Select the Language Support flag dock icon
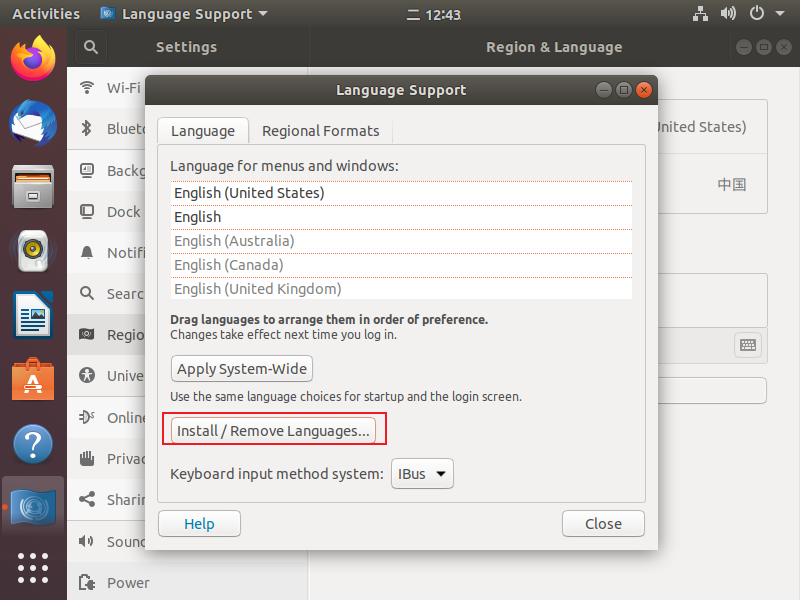 pyautogui.click(x=33, y=507)
